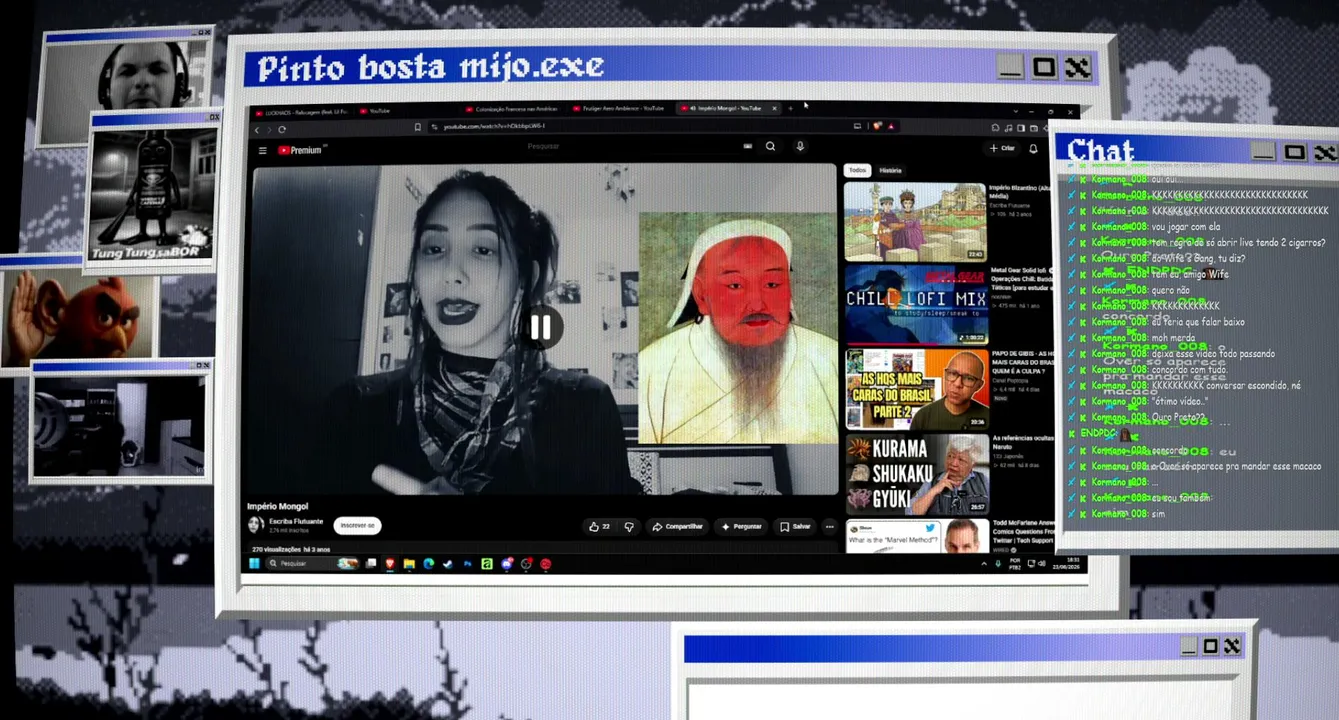Open the on-screen keyboard icon in search
The image size is (1339, 720).
747,146
